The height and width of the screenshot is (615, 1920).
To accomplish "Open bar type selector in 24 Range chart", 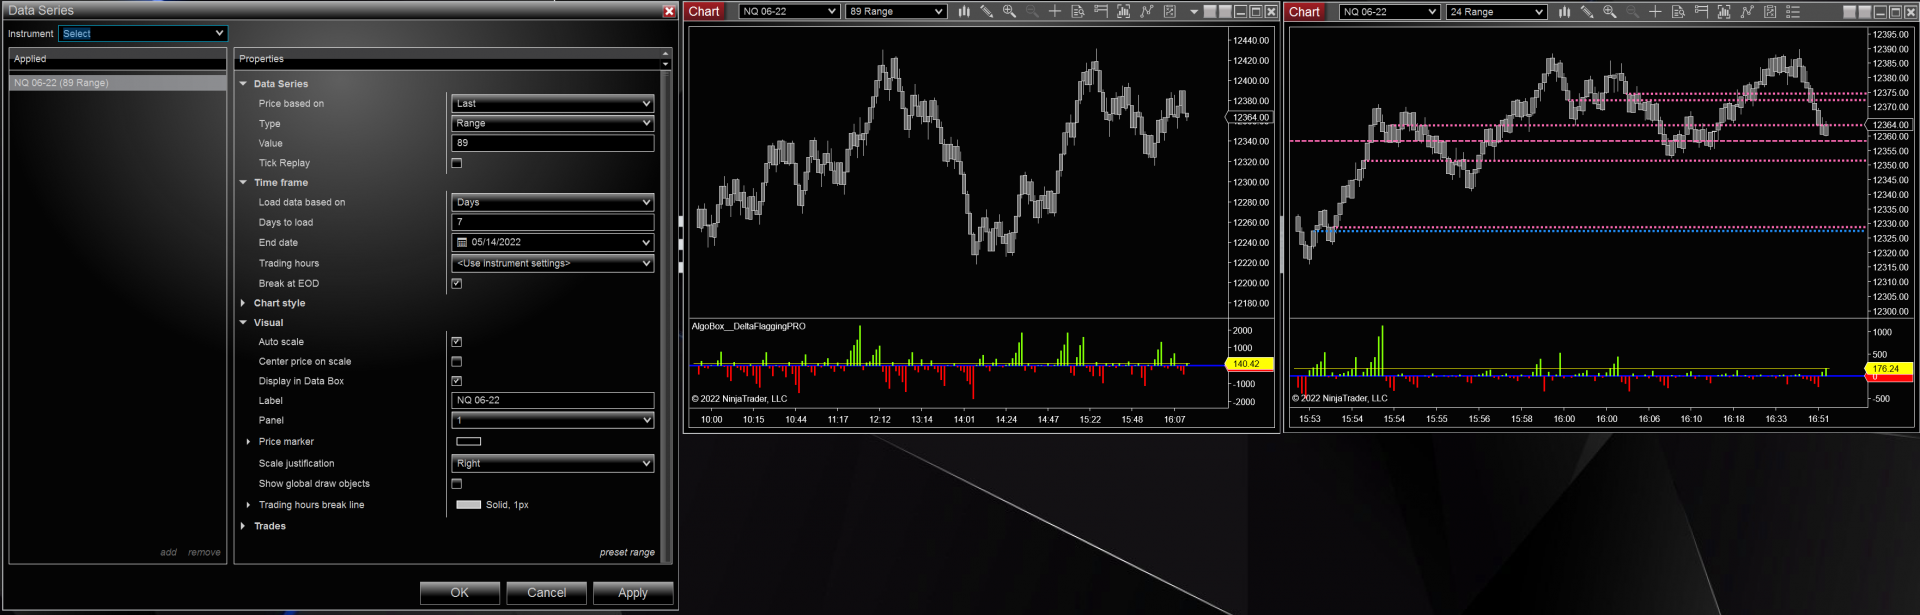I will [1564, 11].
